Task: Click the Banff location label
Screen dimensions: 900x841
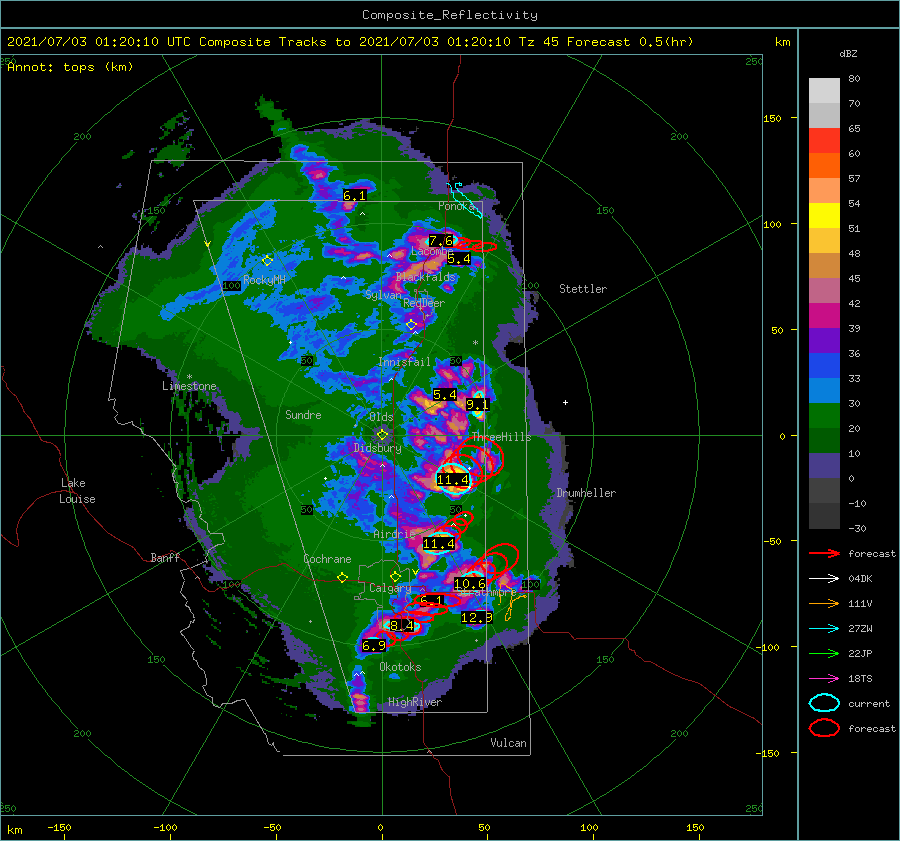Action: tap(165, 557)
